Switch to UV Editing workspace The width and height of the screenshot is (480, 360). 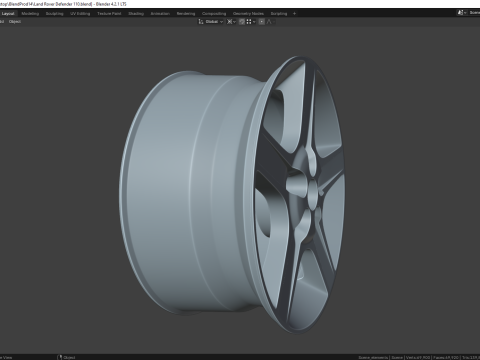point(80,14)
